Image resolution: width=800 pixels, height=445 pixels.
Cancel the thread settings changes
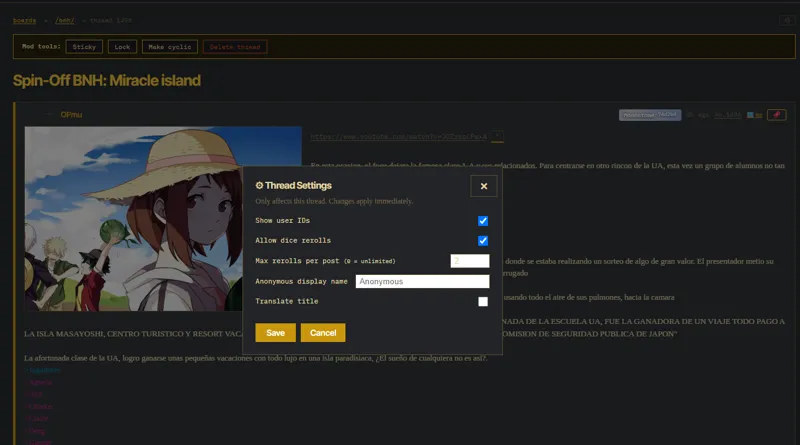tap(323, 333)
